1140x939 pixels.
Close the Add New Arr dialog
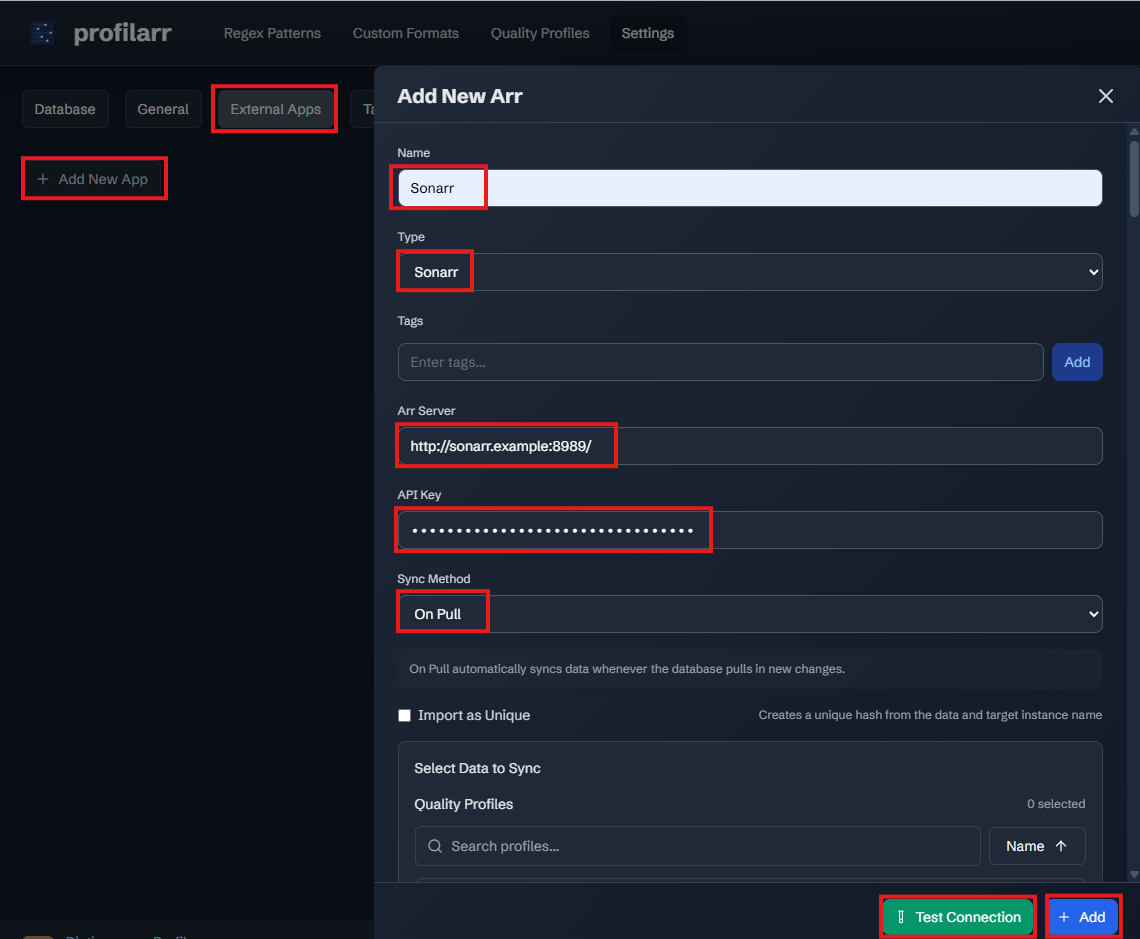[1105, 96]
